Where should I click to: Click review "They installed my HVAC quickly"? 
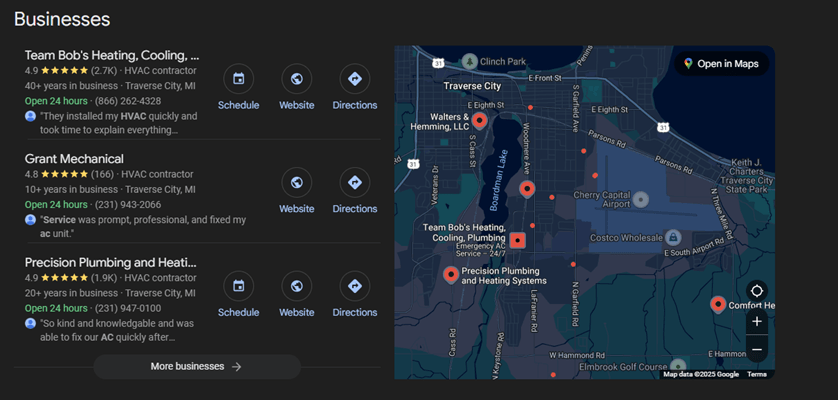click(x=118, y=123)
